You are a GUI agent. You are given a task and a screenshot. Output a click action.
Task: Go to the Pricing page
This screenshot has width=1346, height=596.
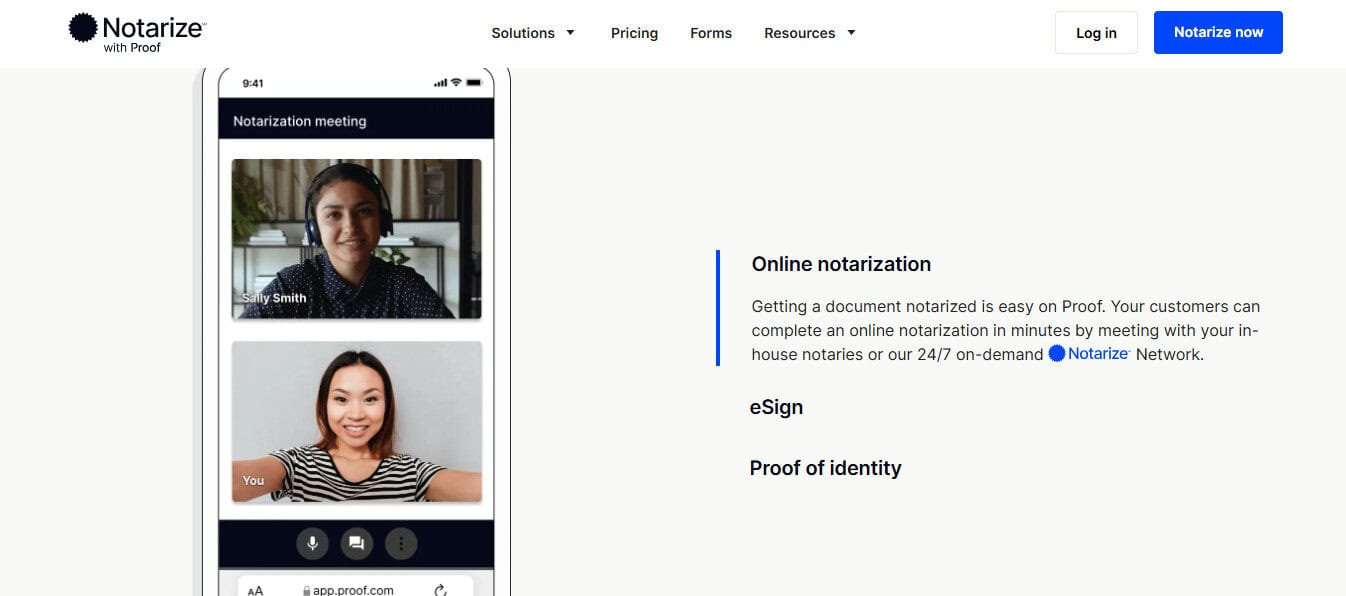click(x=634, y=33)
